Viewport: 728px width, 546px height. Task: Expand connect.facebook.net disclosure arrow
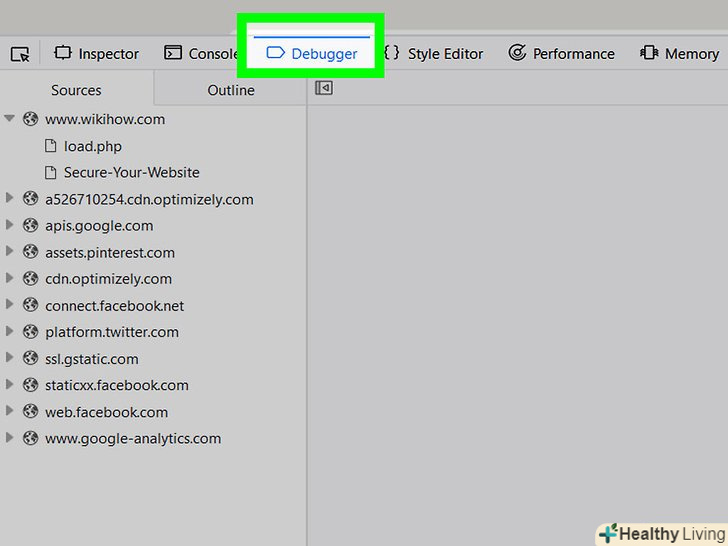point(9,305)
